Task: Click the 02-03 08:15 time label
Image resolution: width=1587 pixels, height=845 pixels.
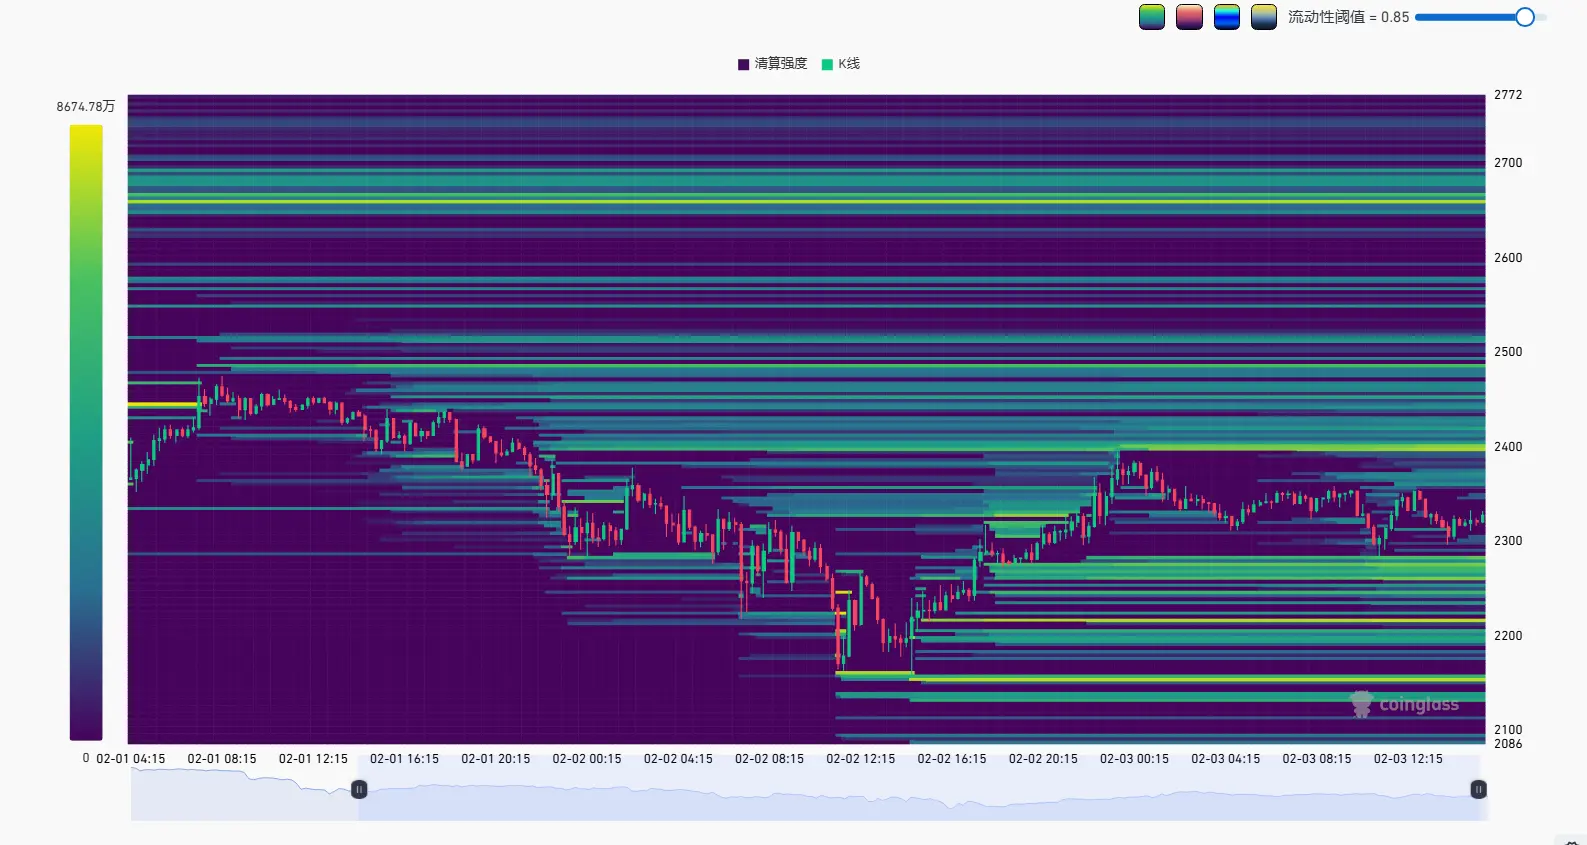Action: [x=1317, y=759]
